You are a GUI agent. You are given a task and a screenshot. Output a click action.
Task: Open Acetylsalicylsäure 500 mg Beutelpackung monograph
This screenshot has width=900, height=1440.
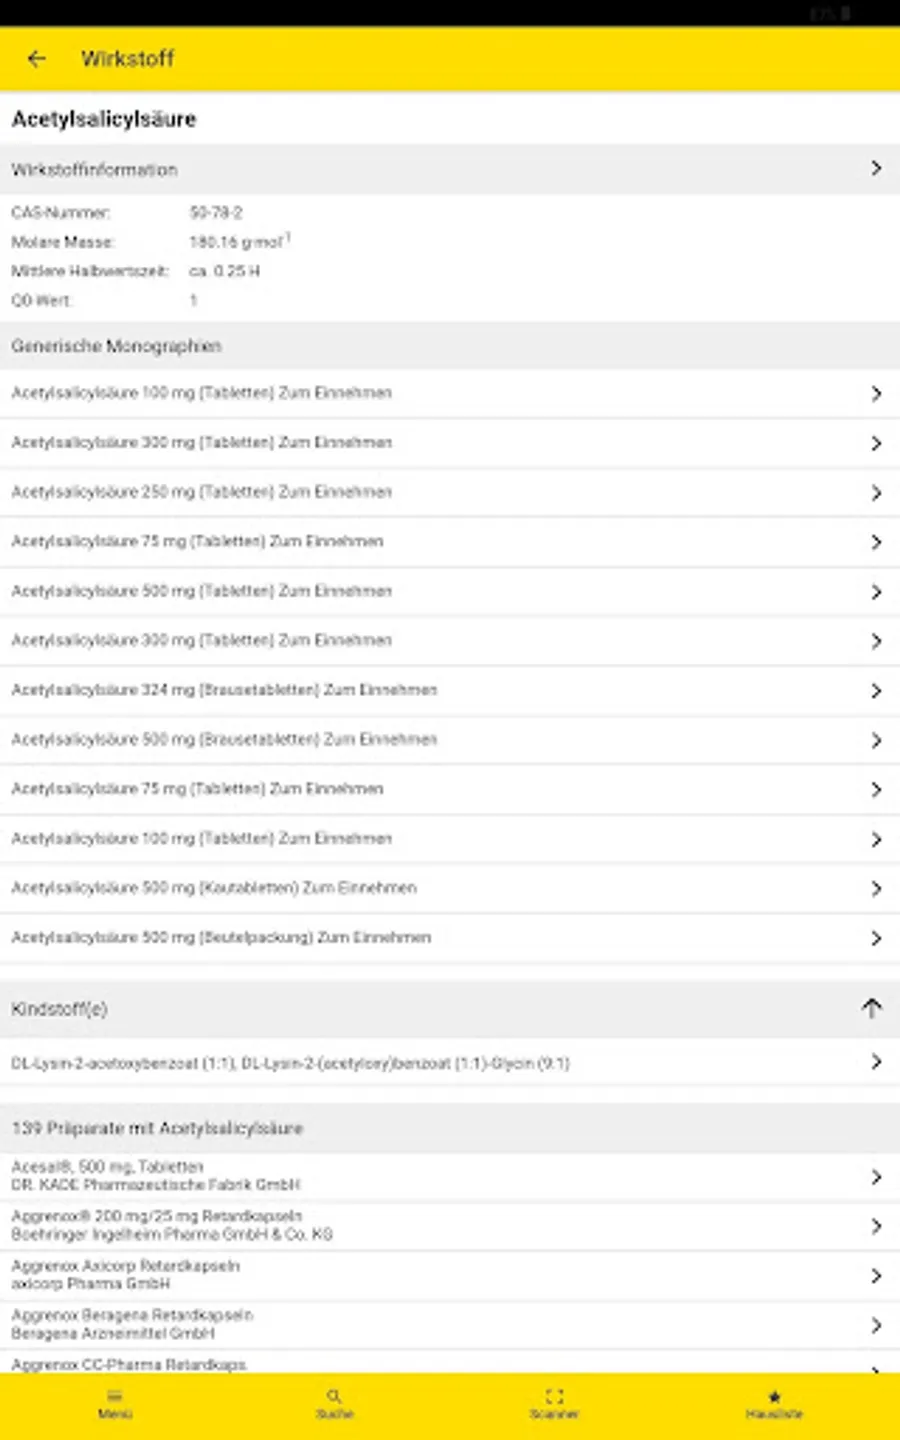[221, 938]
